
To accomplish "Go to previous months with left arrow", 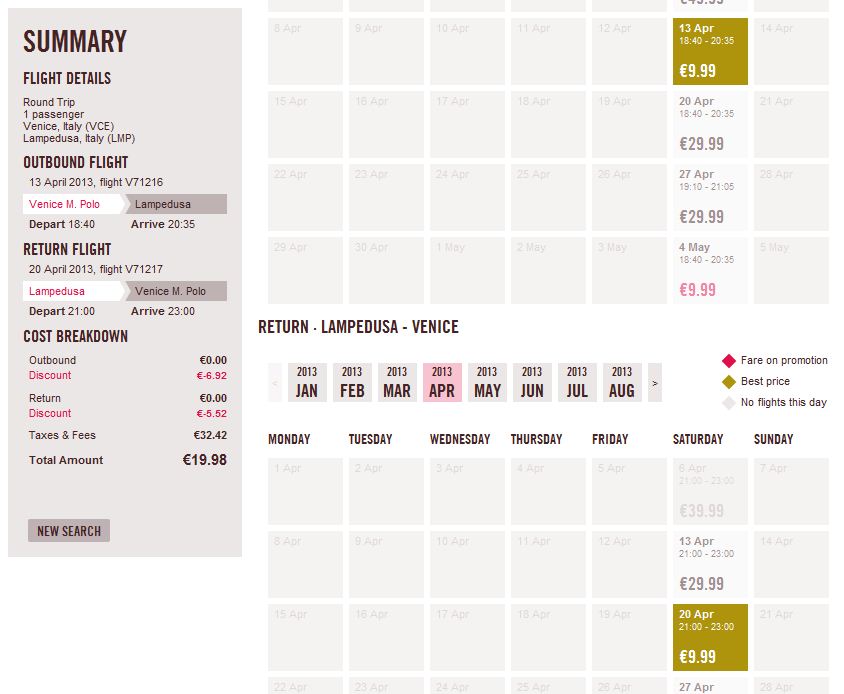I will 275,383.
